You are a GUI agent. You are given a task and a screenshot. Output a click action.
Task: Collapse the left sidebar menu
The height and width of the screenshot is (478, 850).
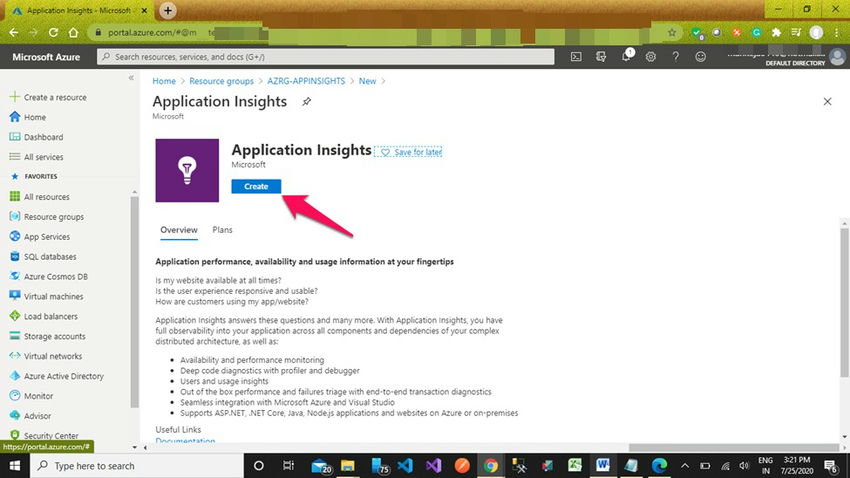(131, 78)
